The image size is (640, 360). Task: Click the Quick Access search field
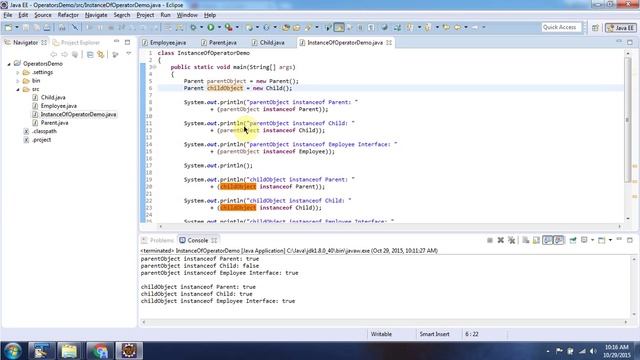560,27
